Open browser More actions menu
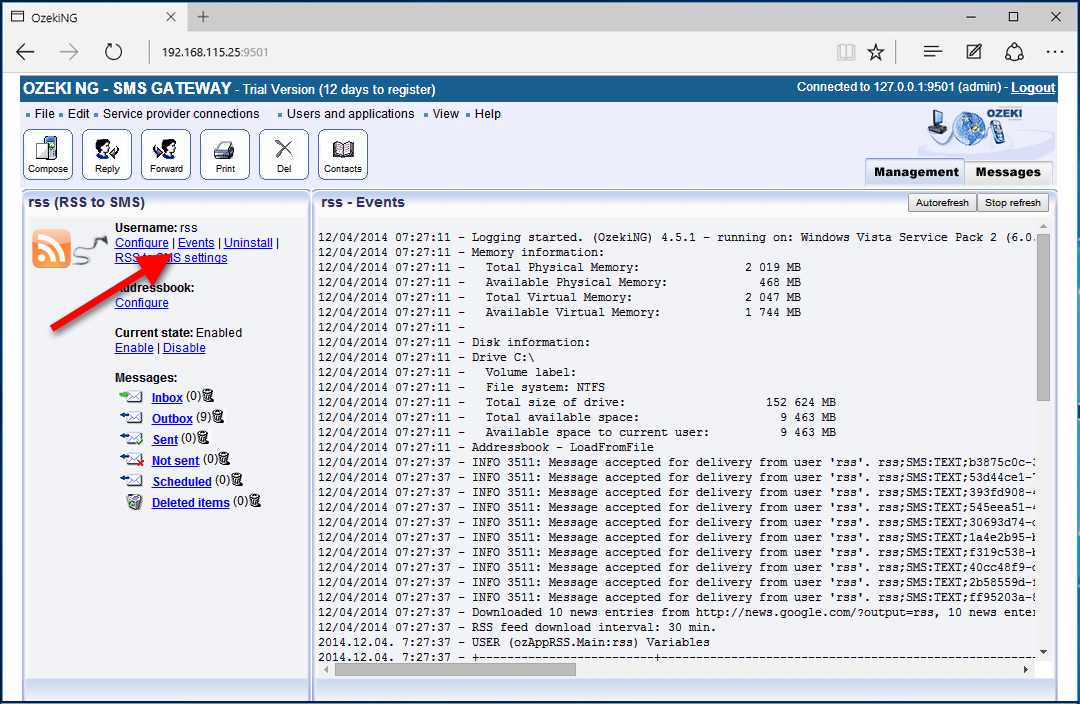The height and width of the screenshot is (704, 1080). [x=1055, y=52]
